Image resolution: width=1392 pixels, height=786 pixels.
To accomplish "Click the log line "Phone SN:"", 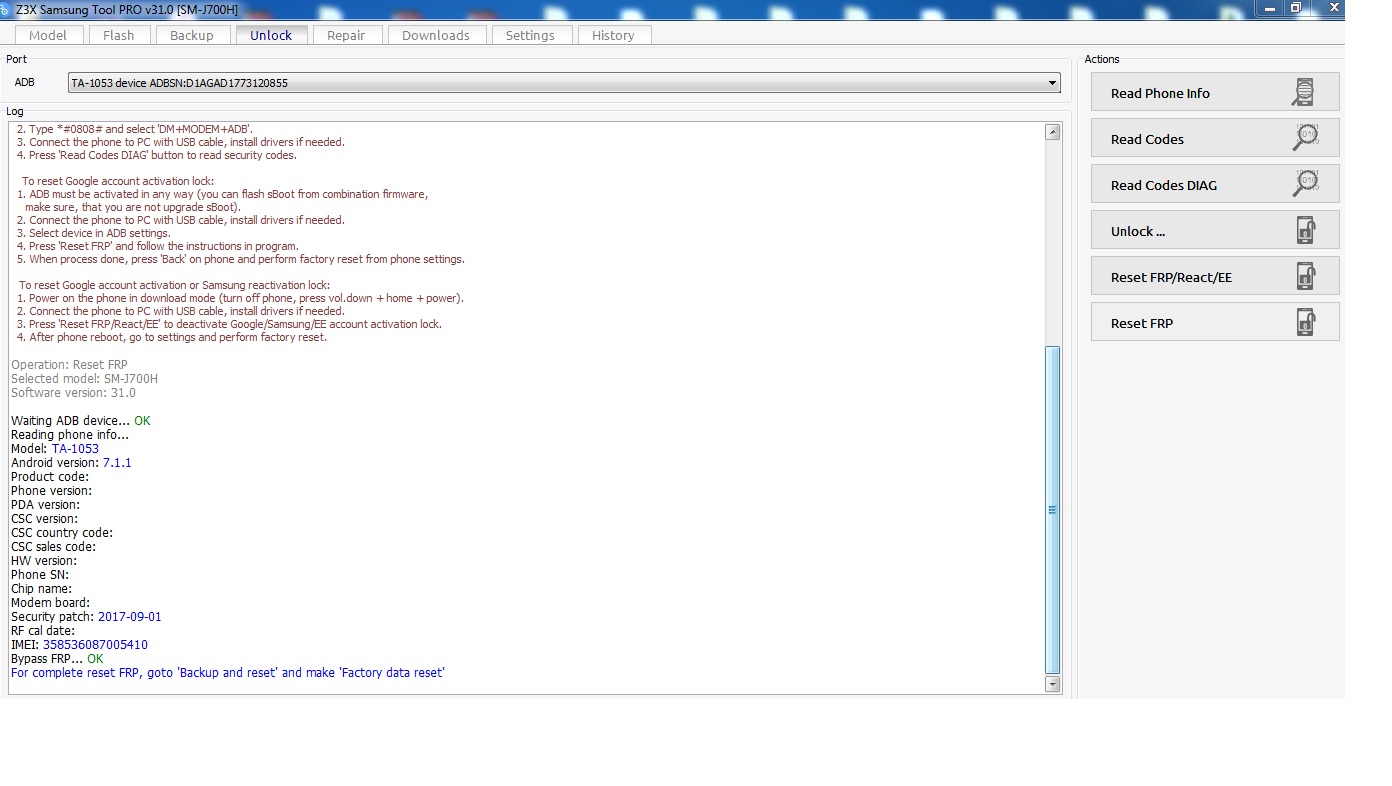I will click(40, 575).
